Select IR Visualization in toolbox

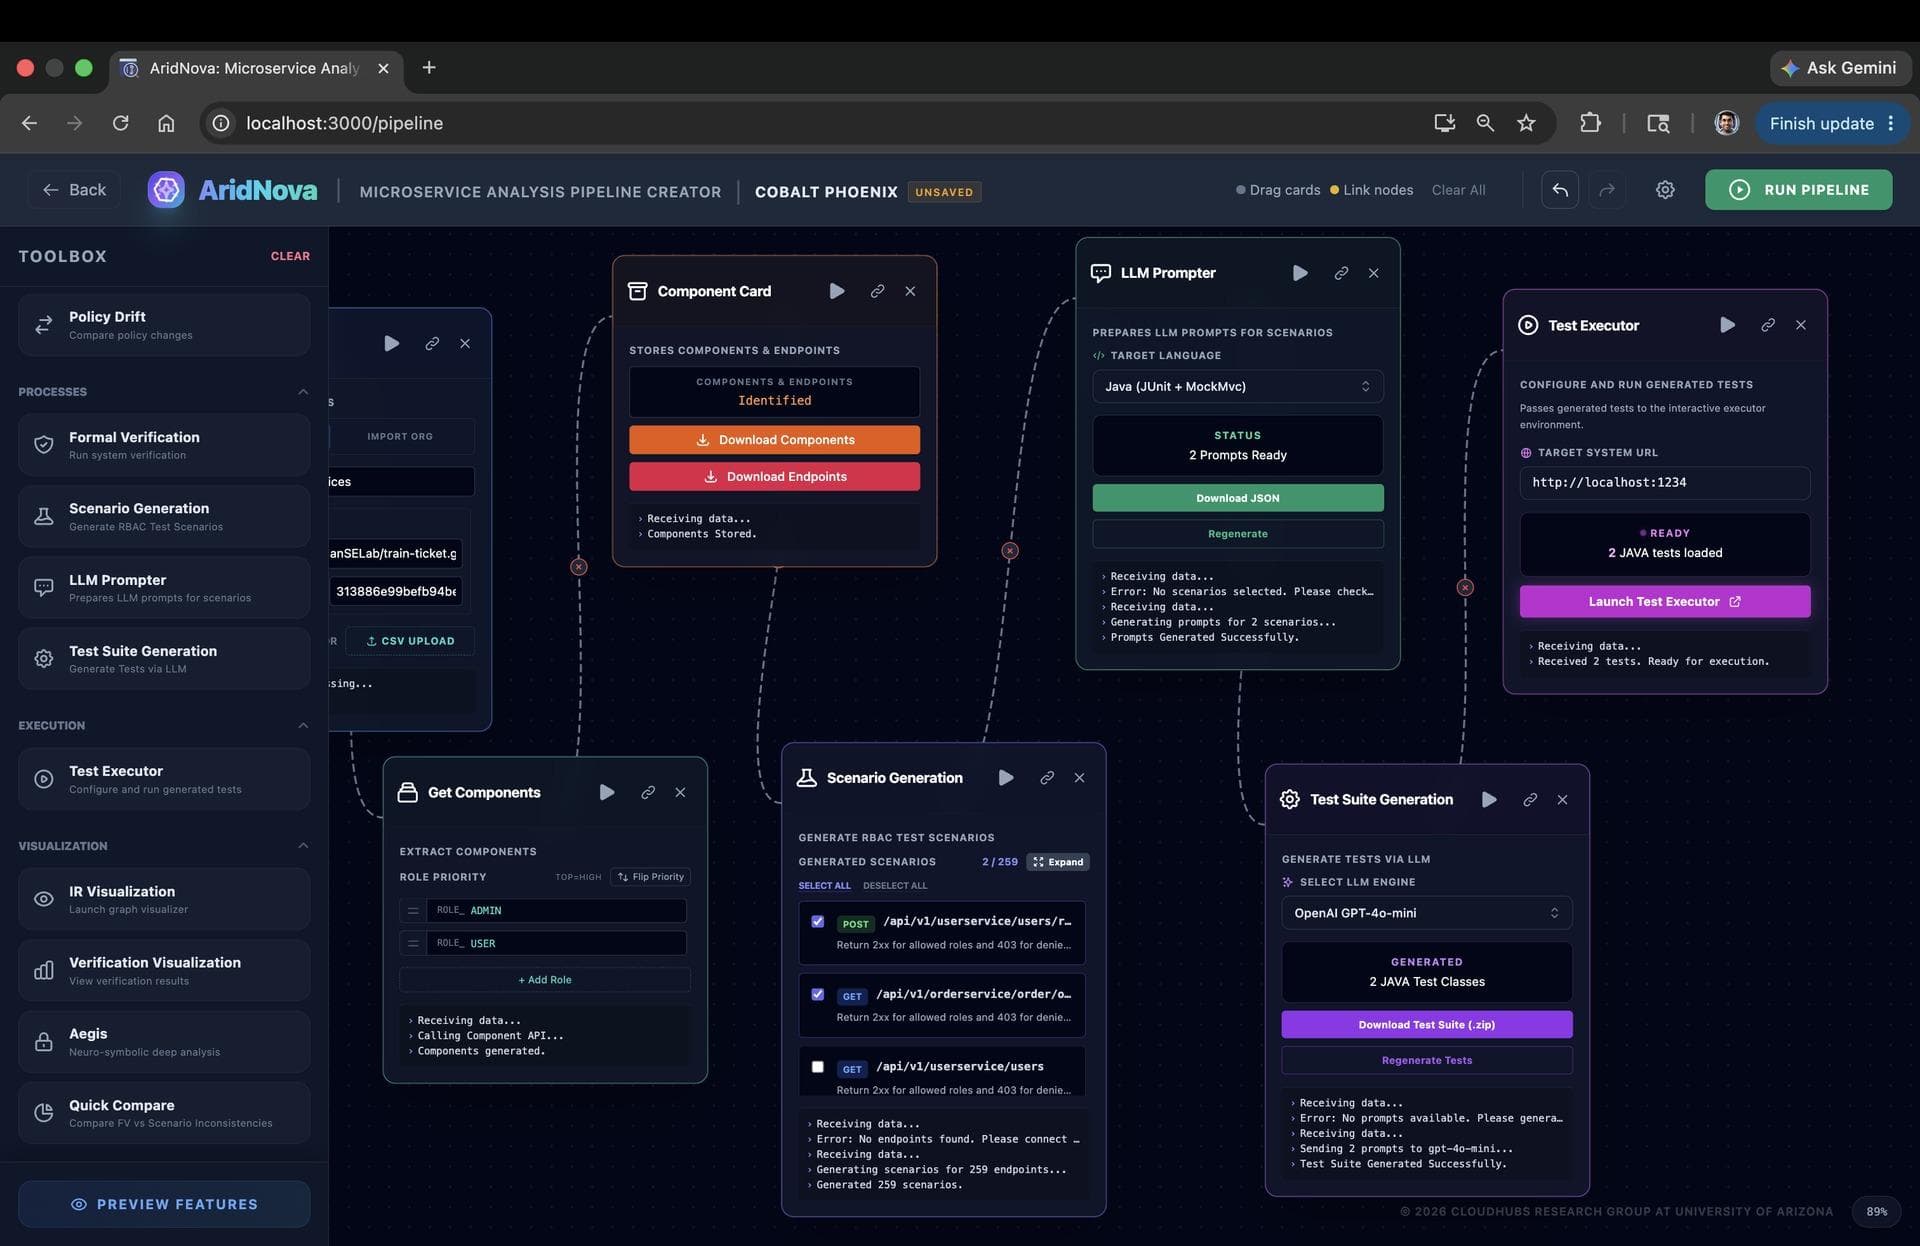[164, 899]
